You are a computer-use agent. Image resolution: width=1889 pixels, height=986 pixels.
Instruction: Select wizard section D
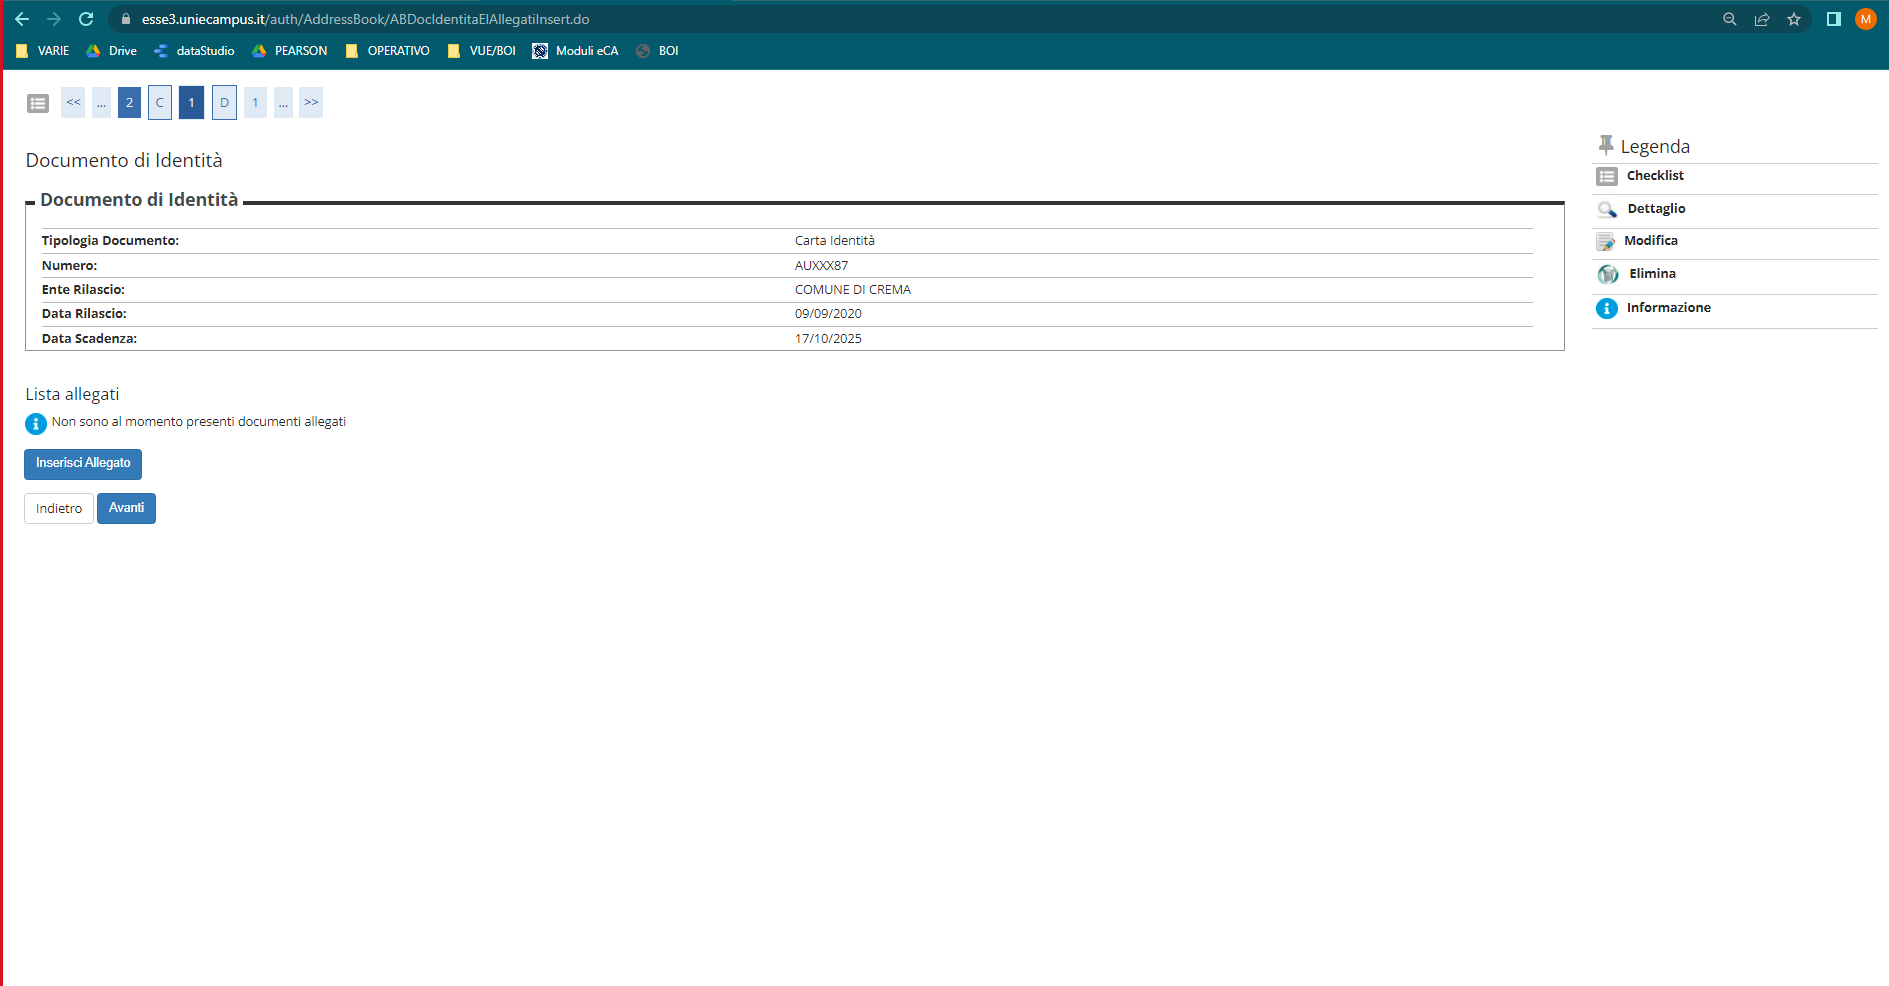[224, 102]
